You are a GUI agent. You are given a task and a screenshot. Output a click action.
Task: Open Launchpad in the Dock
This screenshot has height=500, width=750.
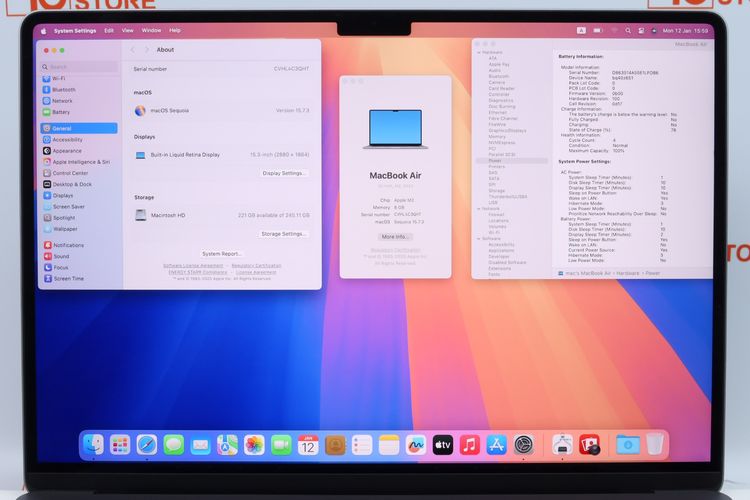[120, 445]
